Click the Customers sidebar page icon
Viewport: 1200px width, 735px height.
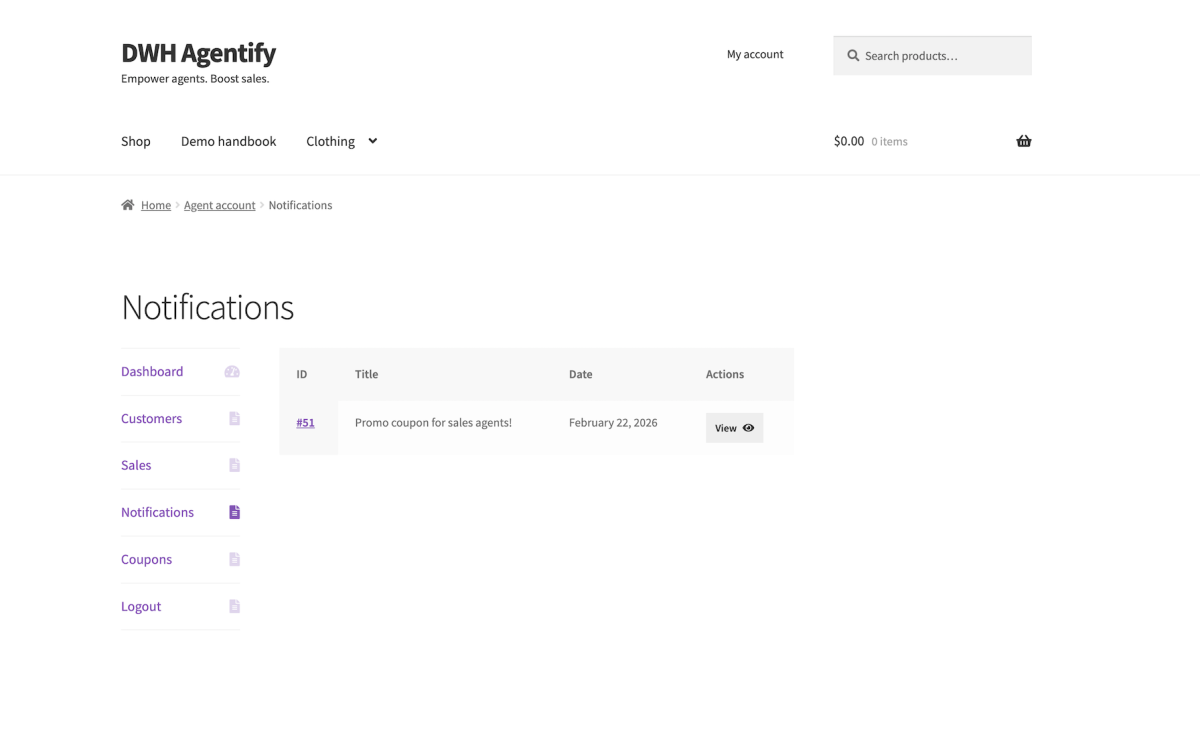pyautogui.click(x=234, y=419)
